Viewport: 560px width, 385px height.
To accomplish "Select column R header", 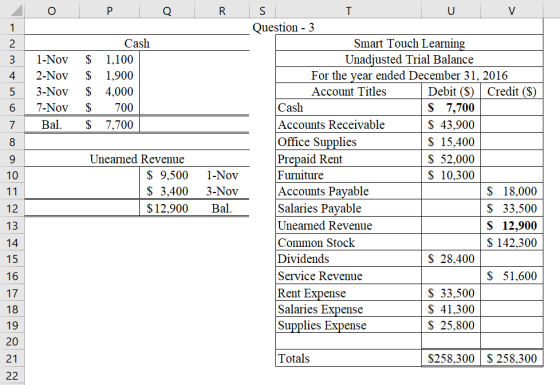I will click(x=222, y=11).
